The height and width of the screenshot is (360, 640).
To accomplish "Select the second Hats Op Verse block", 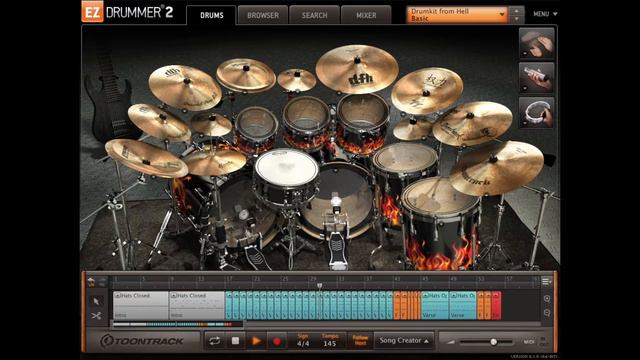I will pos(463,305).
